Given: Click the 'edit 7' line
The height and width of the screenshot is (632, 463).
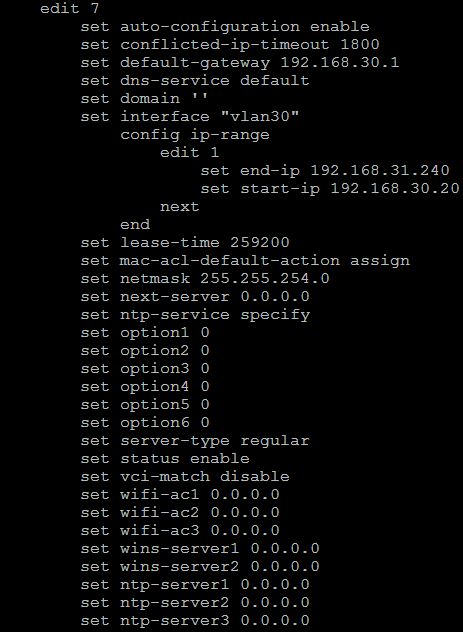Looking at the screenshot, I should pyautogui.click(x=69, y=8).
